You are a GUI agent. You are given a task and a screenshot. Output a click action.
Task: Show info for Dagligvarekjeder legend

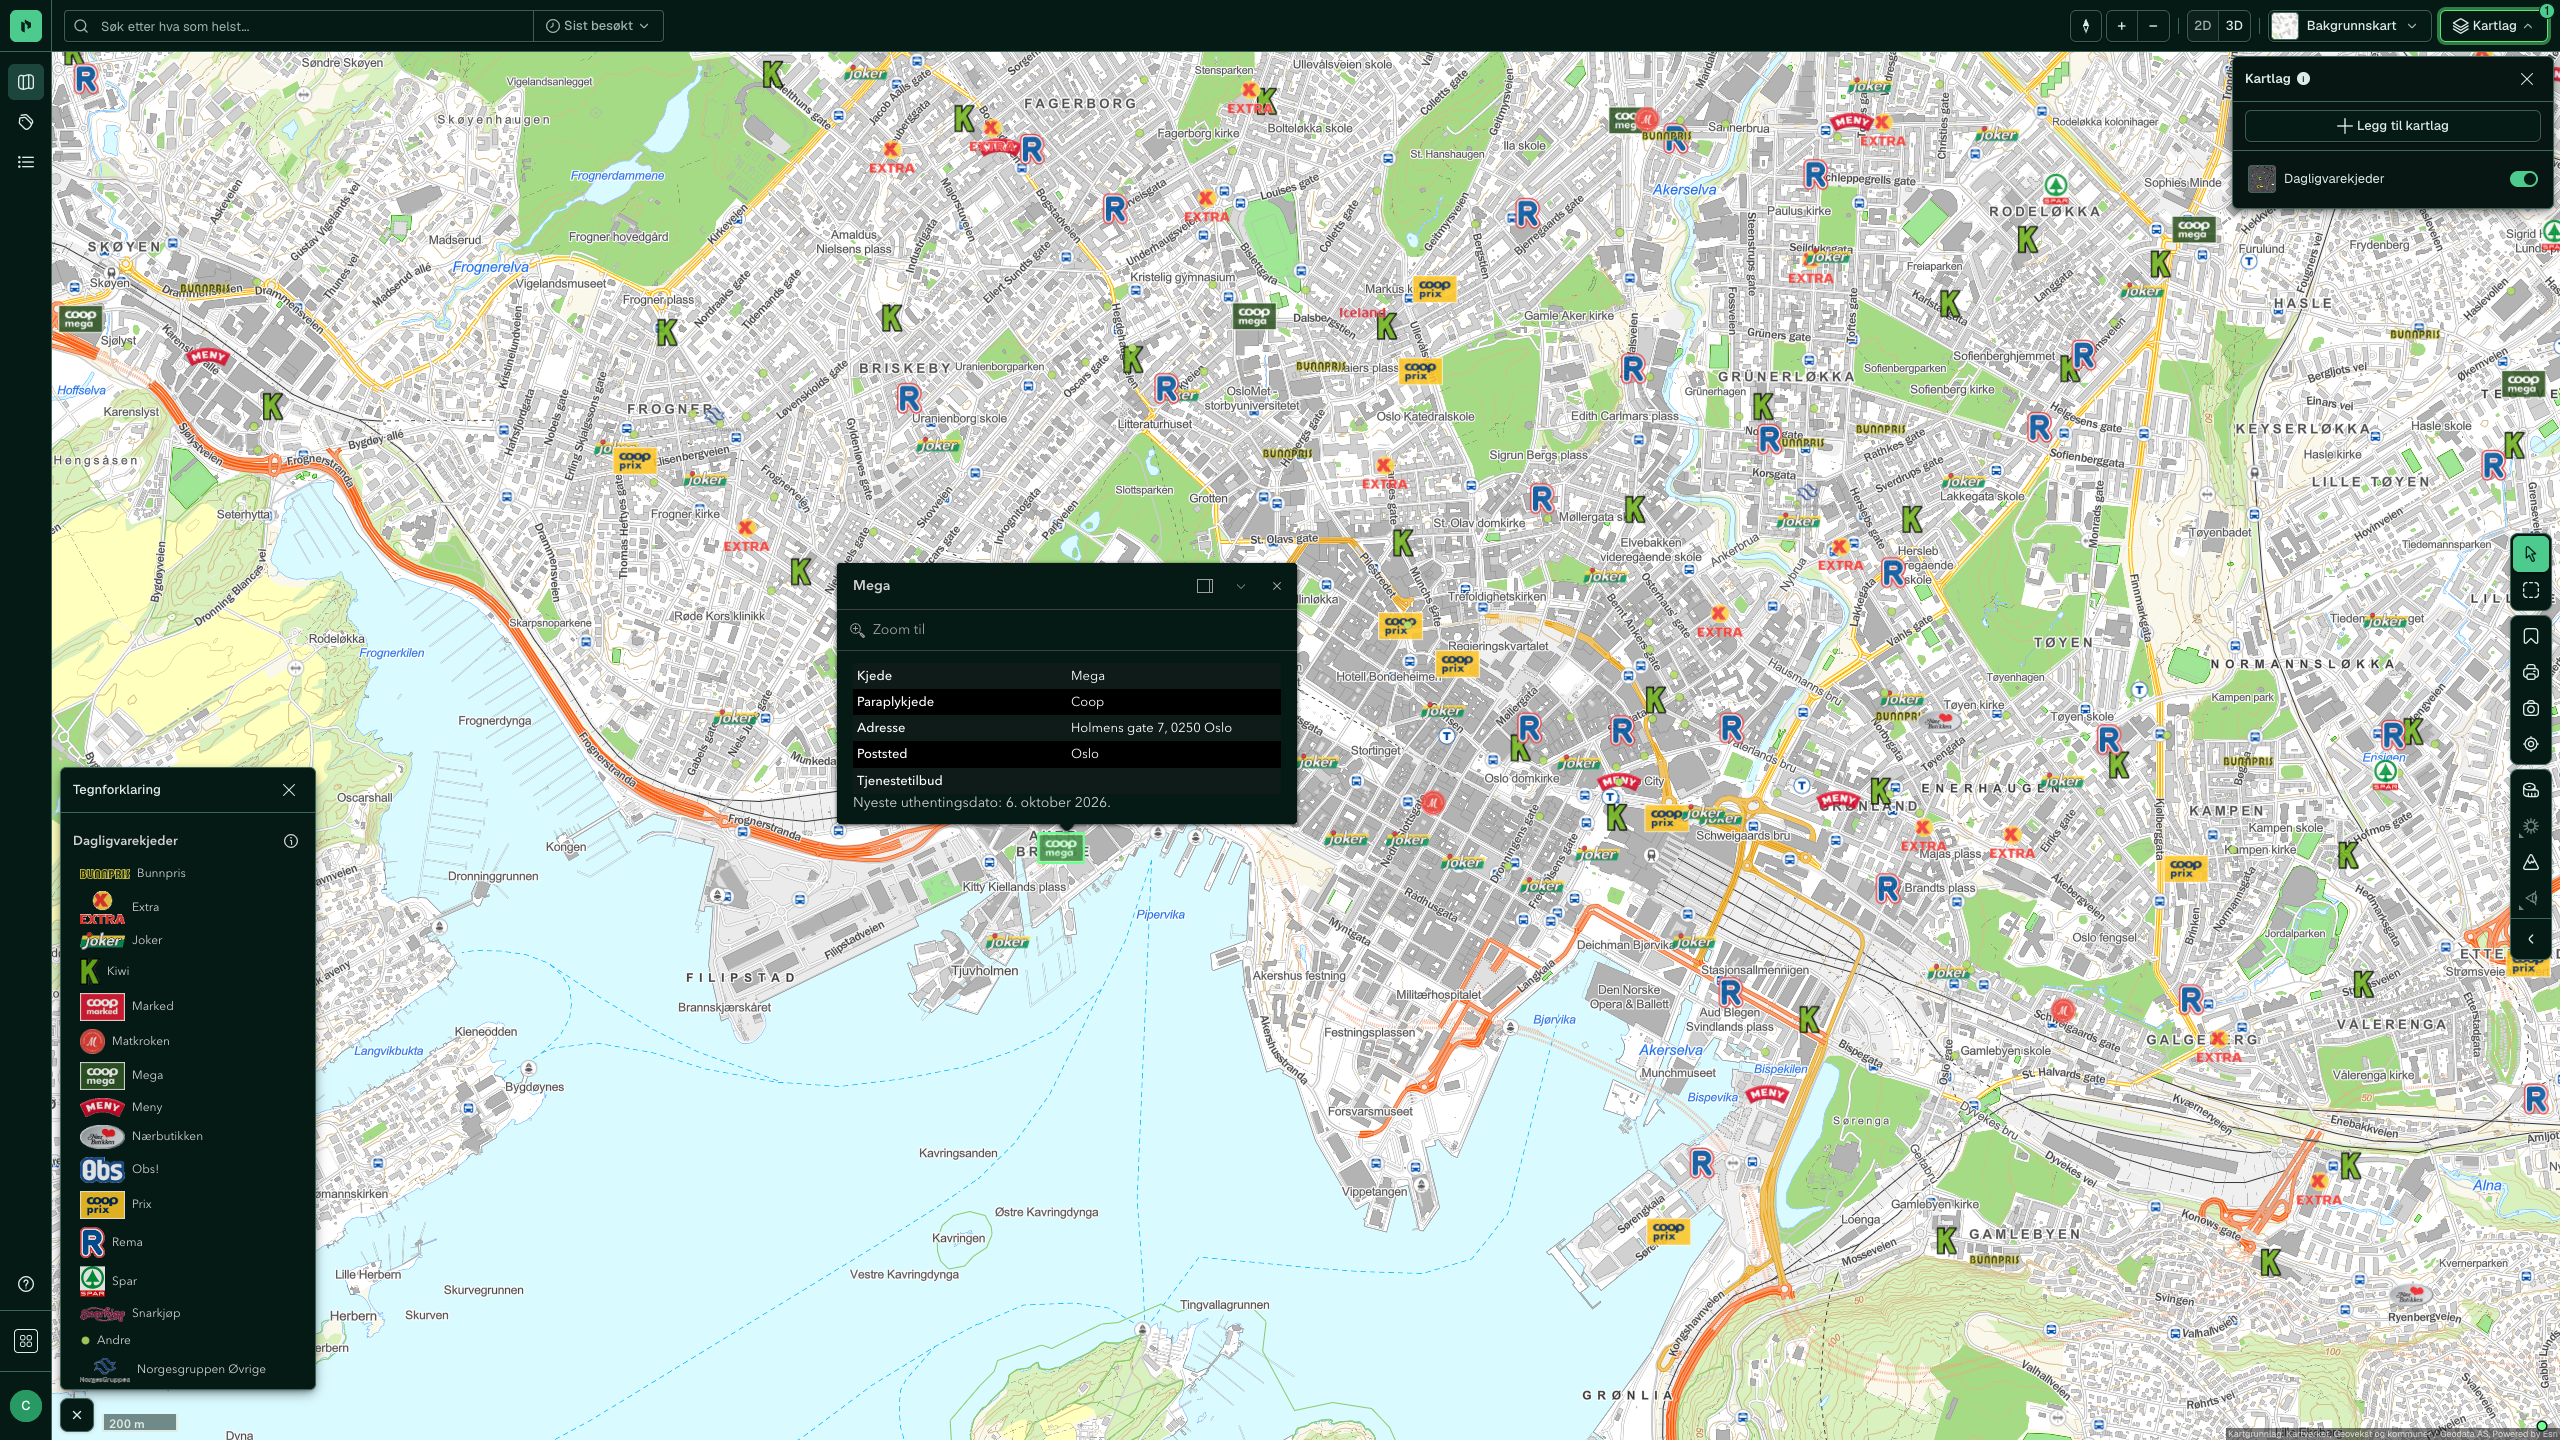click(291, 841)
